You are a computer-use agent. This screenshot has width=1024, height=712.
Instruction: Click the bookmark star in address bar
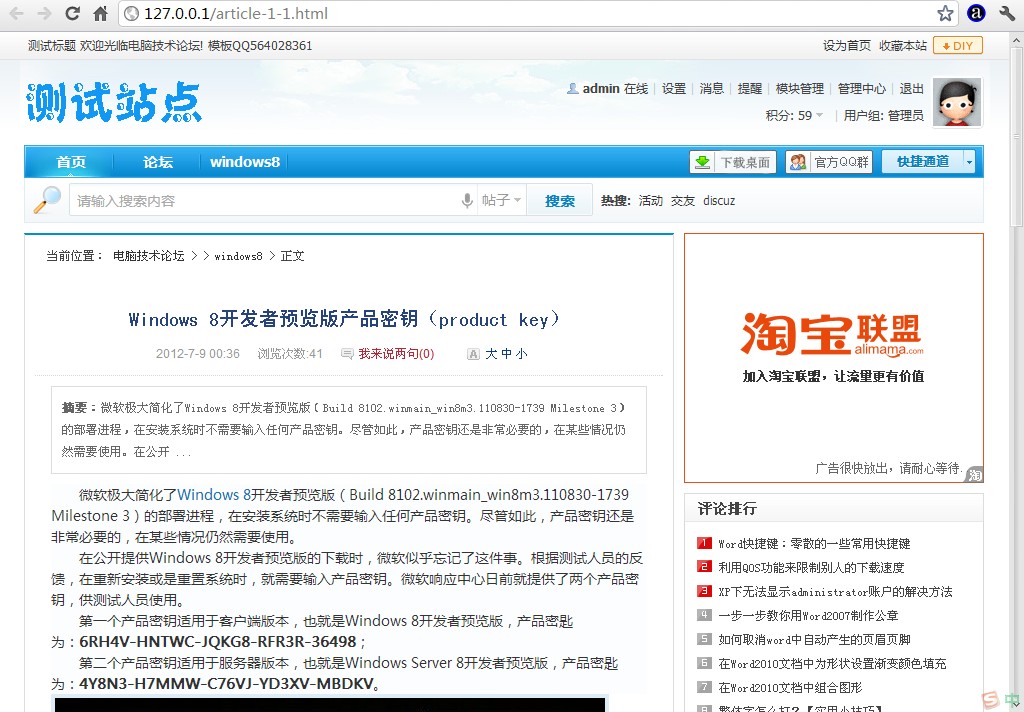[944, 13]
